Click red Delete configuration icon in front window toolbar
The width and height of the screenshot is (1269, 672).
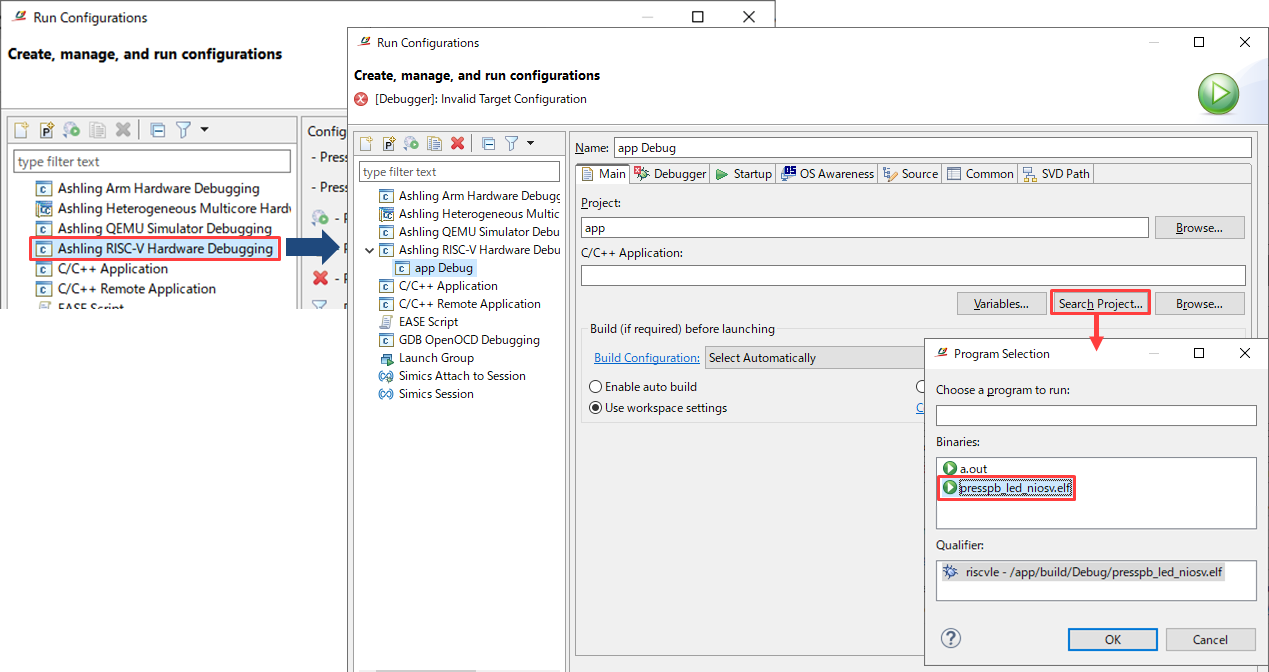[x=457, y=143]
